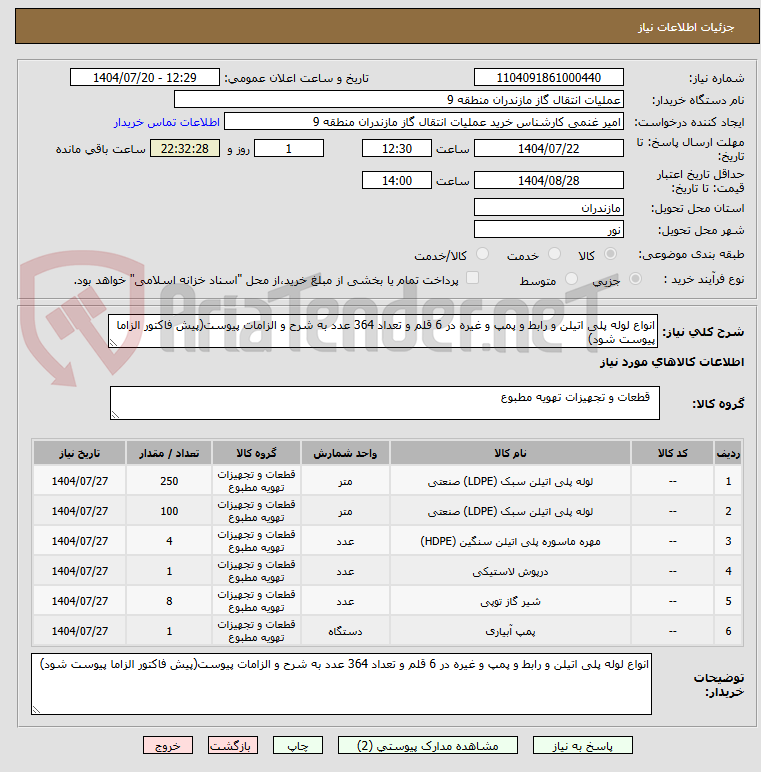Click the گروه کالا column header

(x=256, y=453)
